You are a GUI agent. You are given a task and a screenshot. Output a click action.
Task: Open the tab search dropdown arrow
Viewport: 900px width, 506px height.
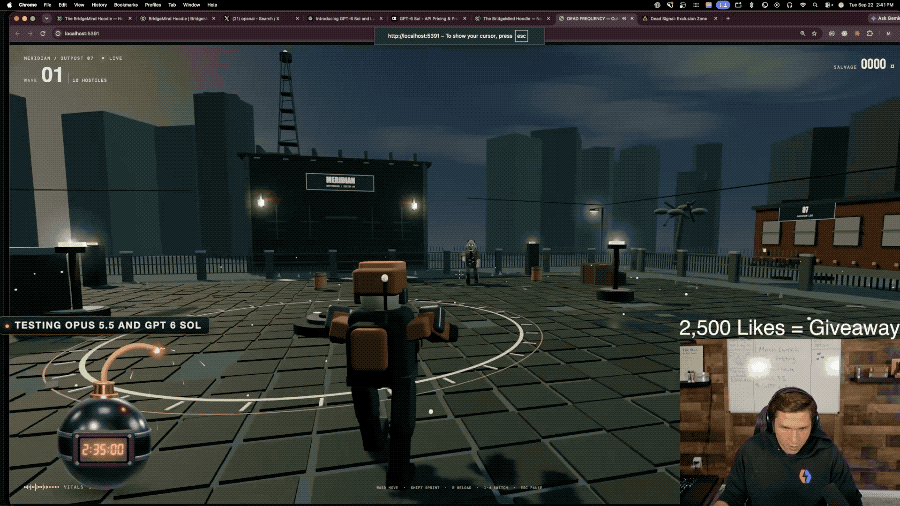(46, 18)
